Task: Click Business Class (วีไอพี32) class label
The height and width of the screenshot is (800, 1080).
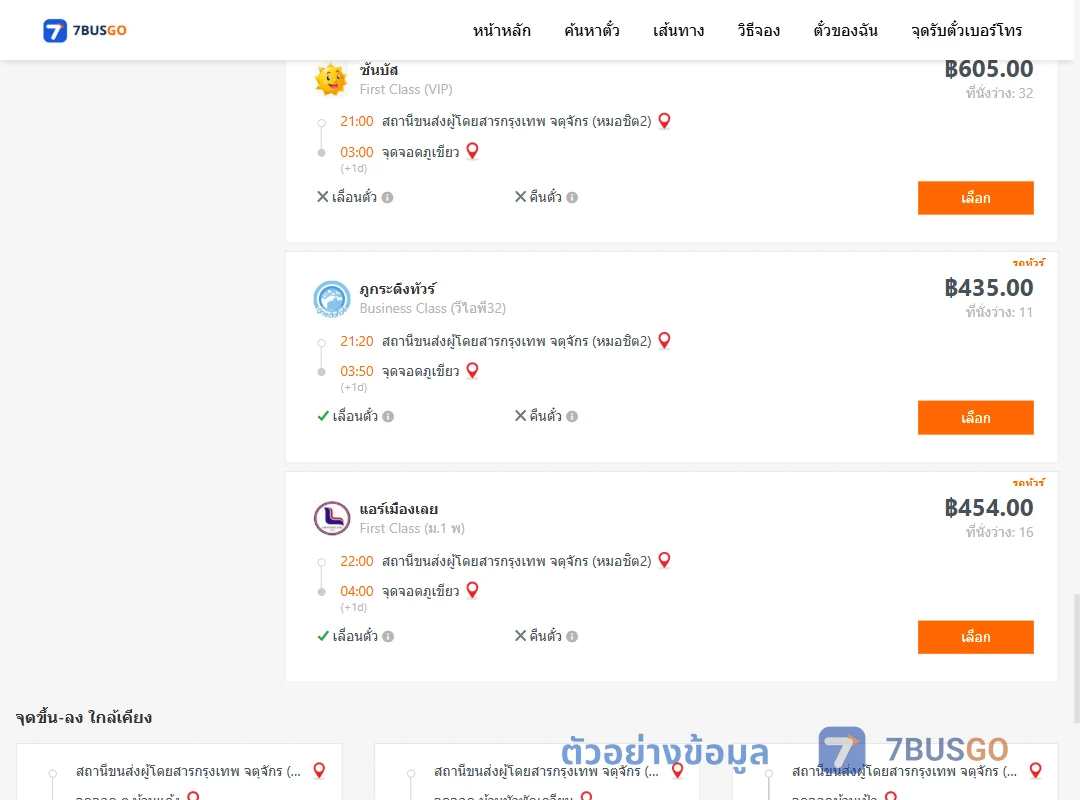Action: point(433,309)
